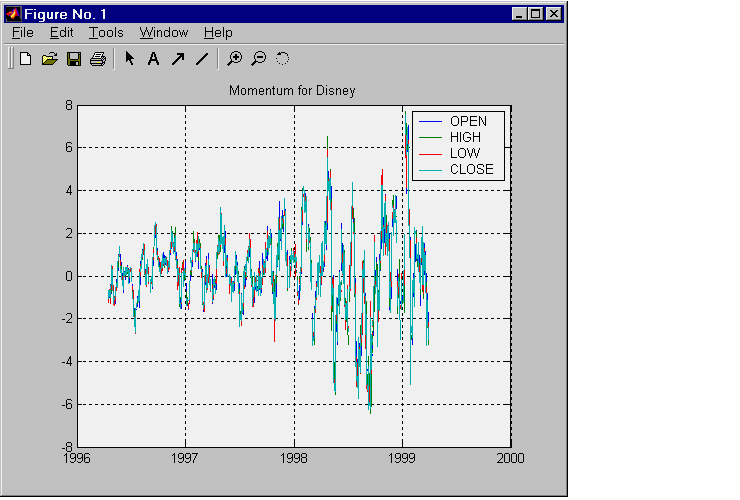Click the MATLAB logo in title bar
Viewport: 740px width, 500px height.
[x=13, y=14]
